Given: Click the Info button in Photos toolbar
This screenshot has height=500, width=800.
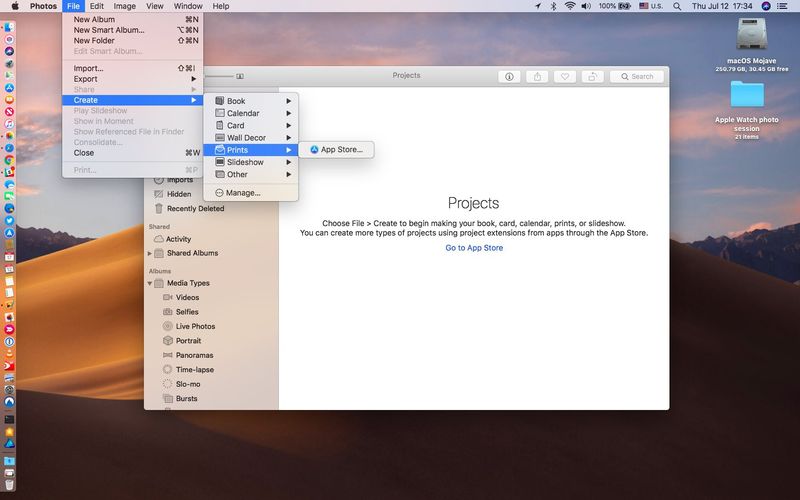Looking at the screenshot, I should 509,77.
